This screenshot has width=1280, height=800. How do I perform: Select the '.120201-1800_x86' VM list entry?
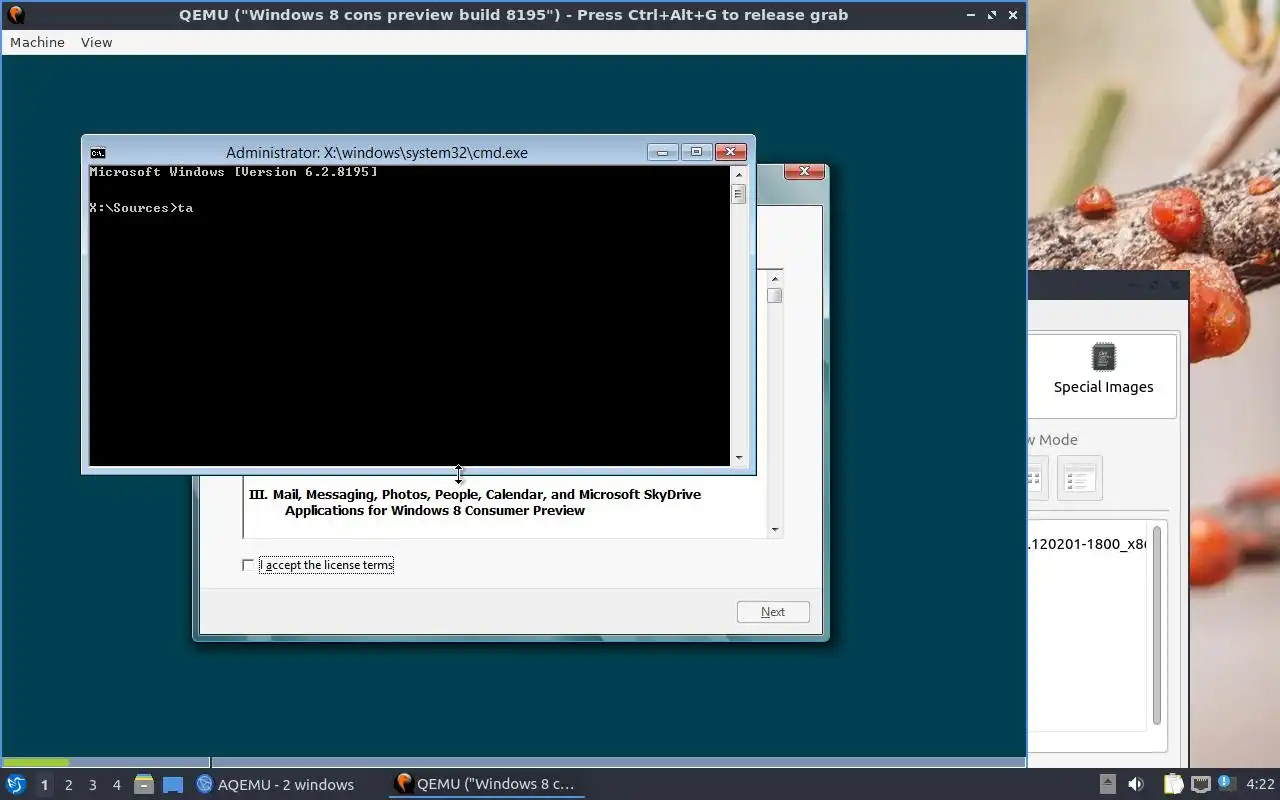pos(1087,544)
